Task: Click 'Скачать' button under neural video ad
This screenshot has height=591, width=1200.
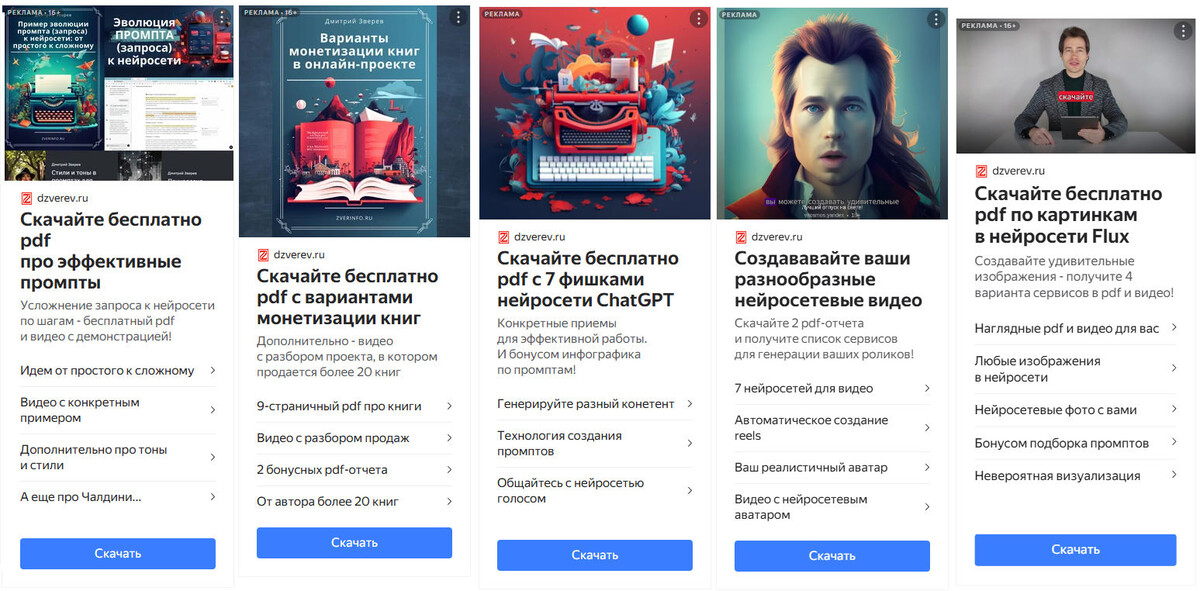Action: (x=832, y=556)
